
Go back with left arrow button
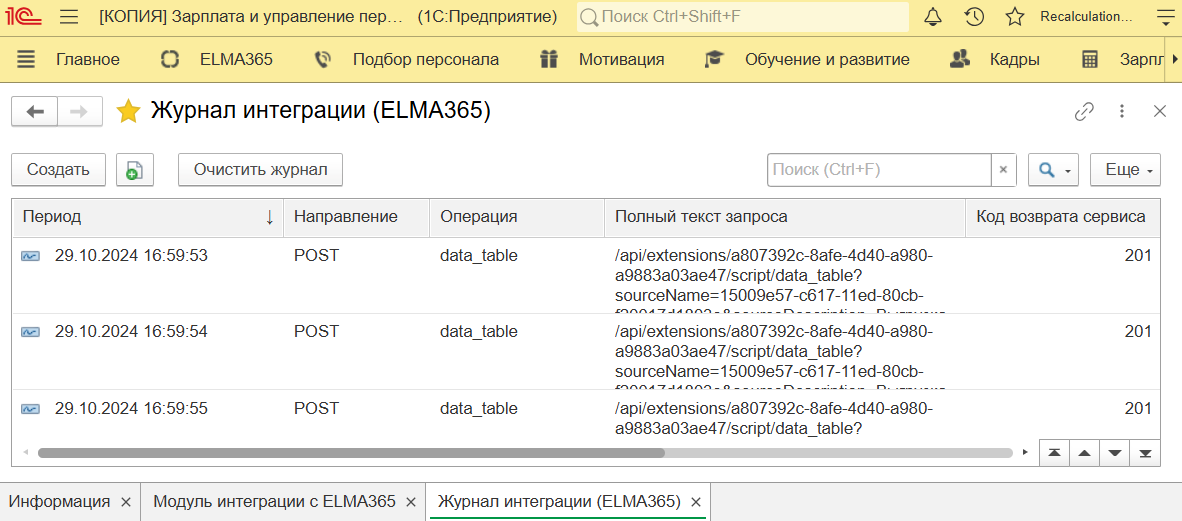click(35, 112)
